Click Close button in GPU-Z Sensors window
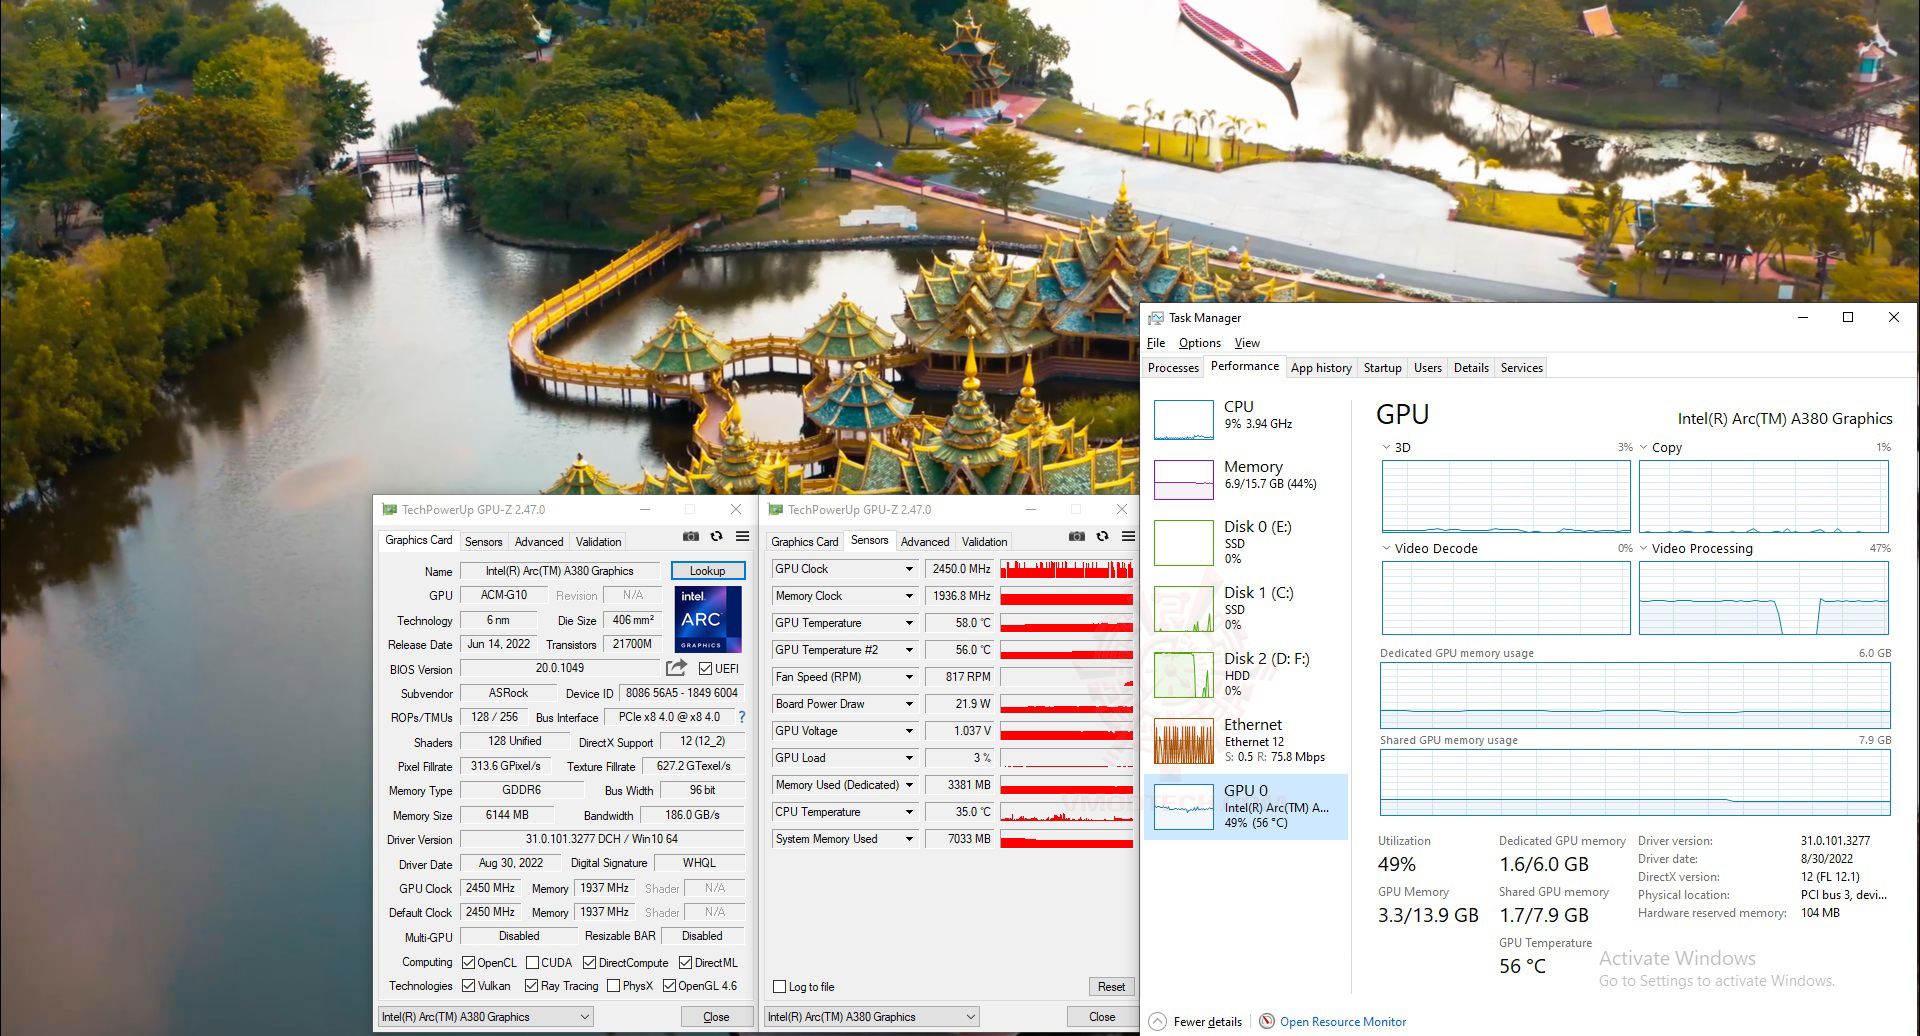This screenshot has width=1920, height=1036. pyautogui.click(x=1102, y=1017)
